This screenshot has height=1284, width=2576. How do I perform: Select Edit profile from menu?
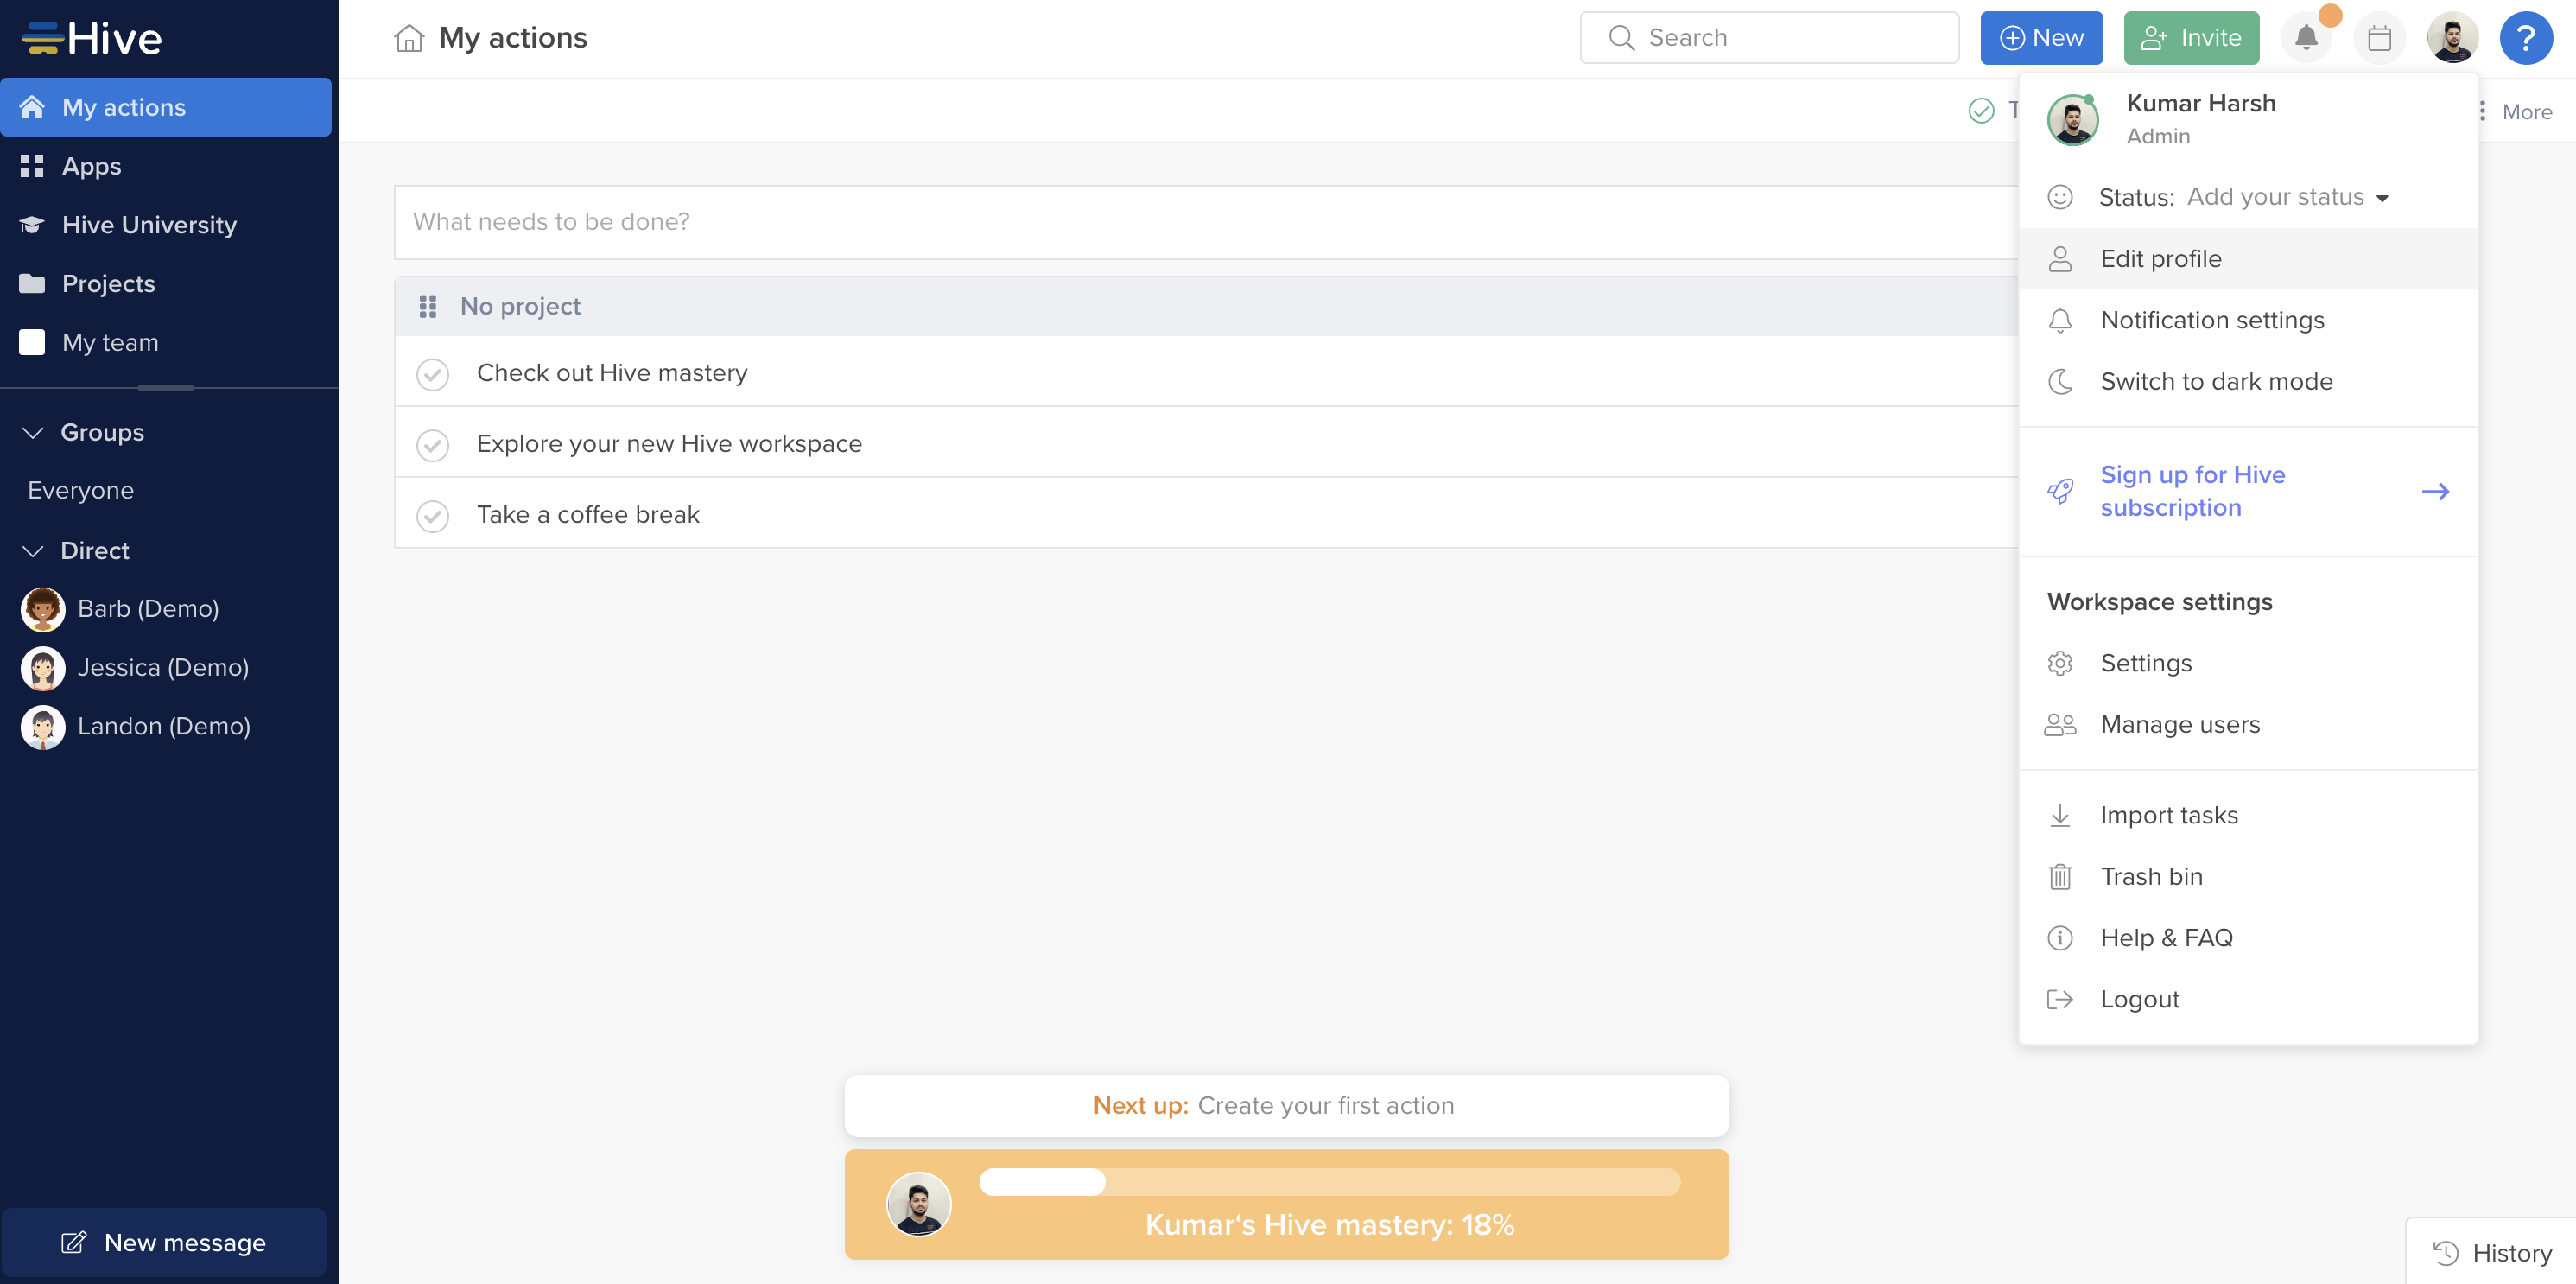(2248, 259)
